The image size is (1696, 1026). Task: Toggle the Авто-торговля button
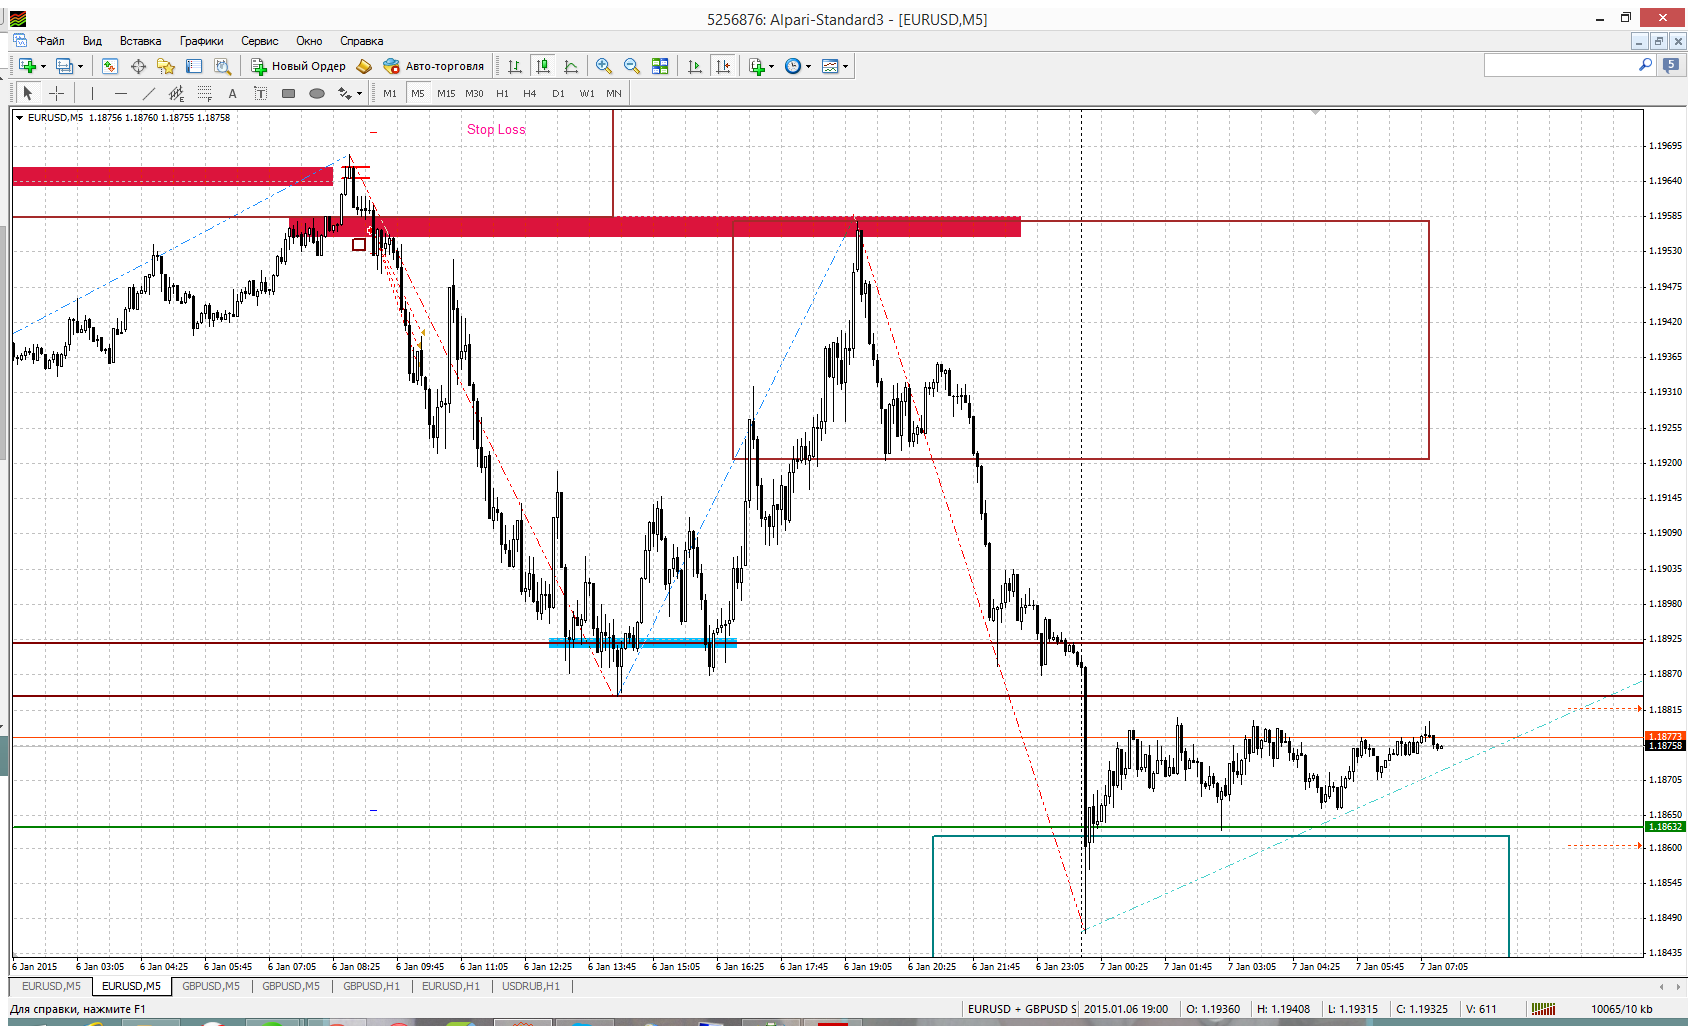pyautogui.click(x=434, y=66)
